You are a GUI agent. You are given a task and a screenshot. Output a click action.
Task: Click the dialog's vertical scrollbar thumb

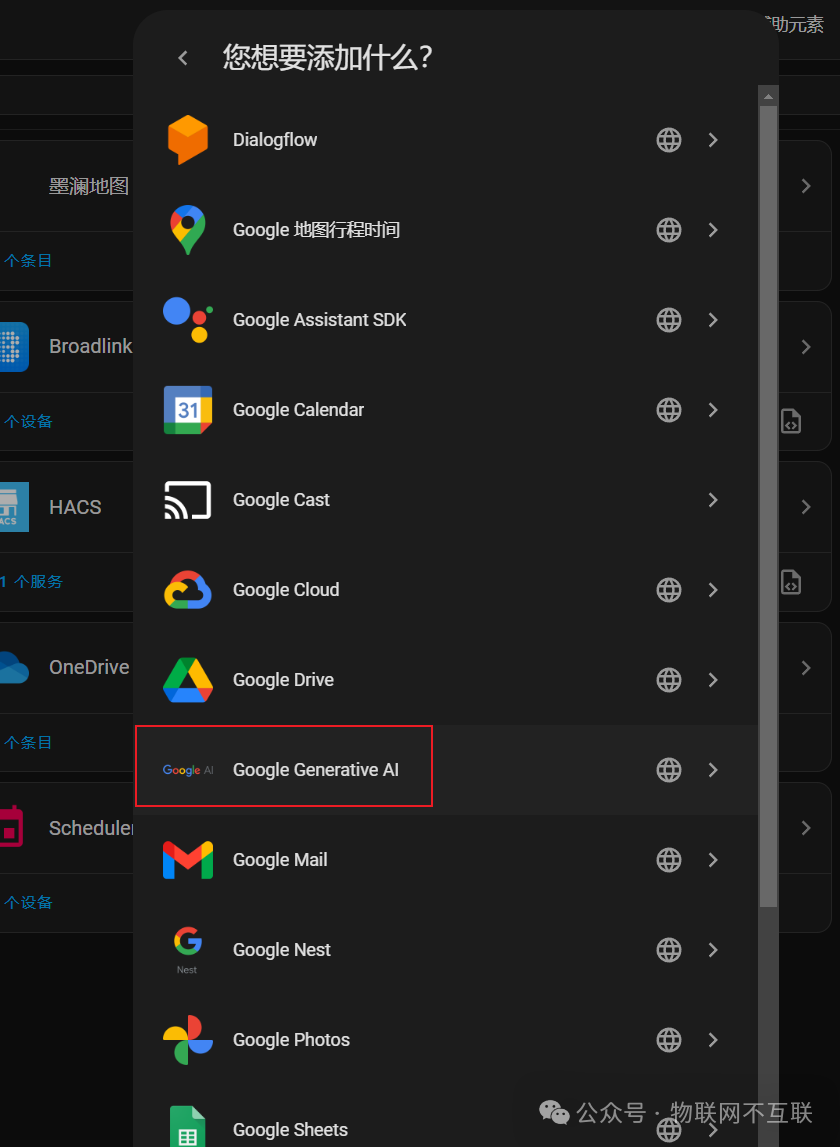(768, 506)
